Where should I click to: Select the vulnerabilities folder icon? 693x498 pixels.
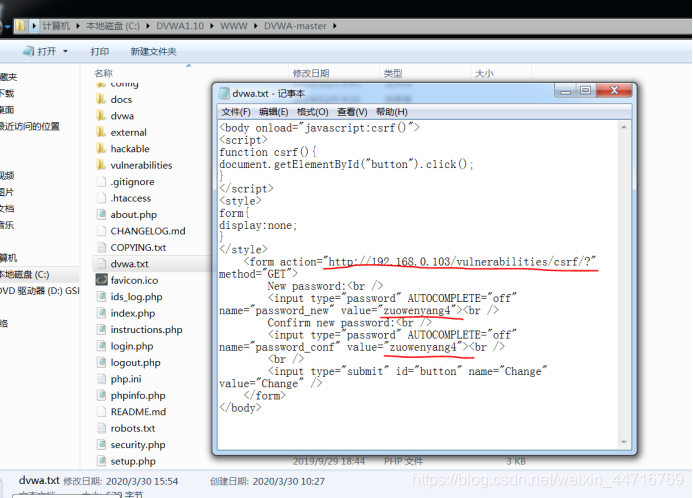click(101, 165)
